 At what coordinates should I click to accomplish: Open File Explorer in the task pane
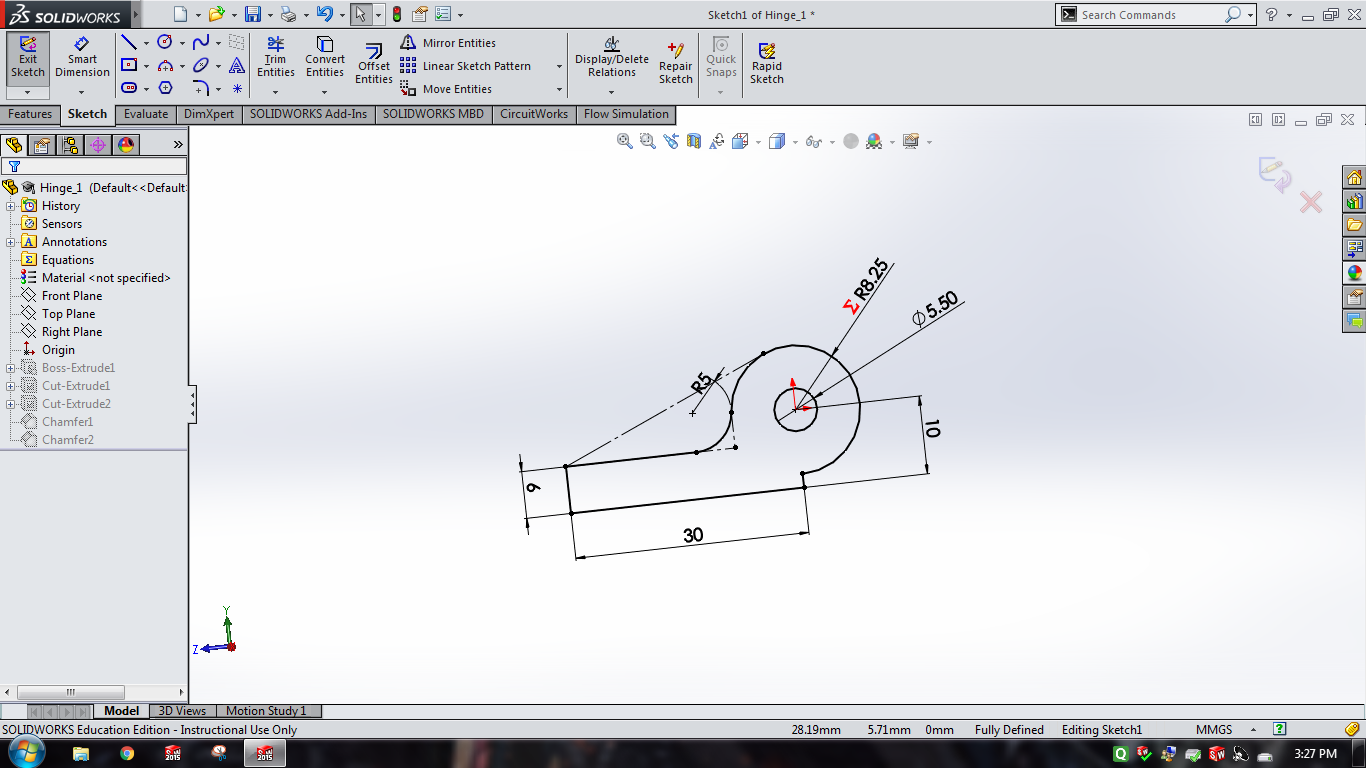click(x=1355, y=225)
